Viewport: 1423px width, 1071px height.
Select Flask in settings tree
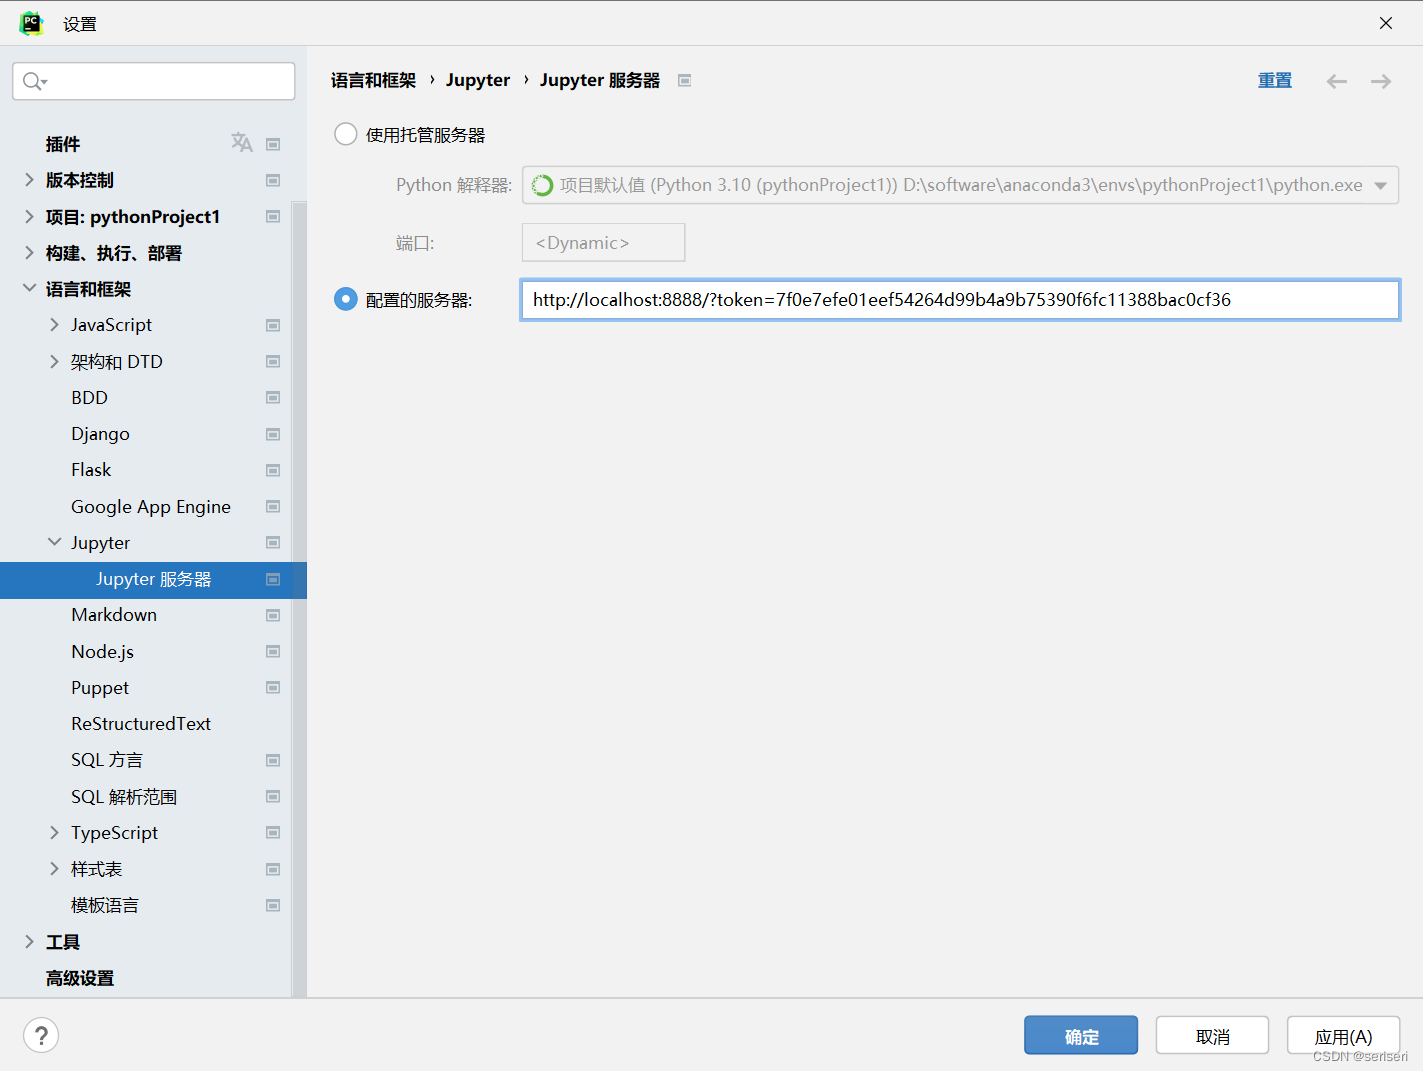91,470
